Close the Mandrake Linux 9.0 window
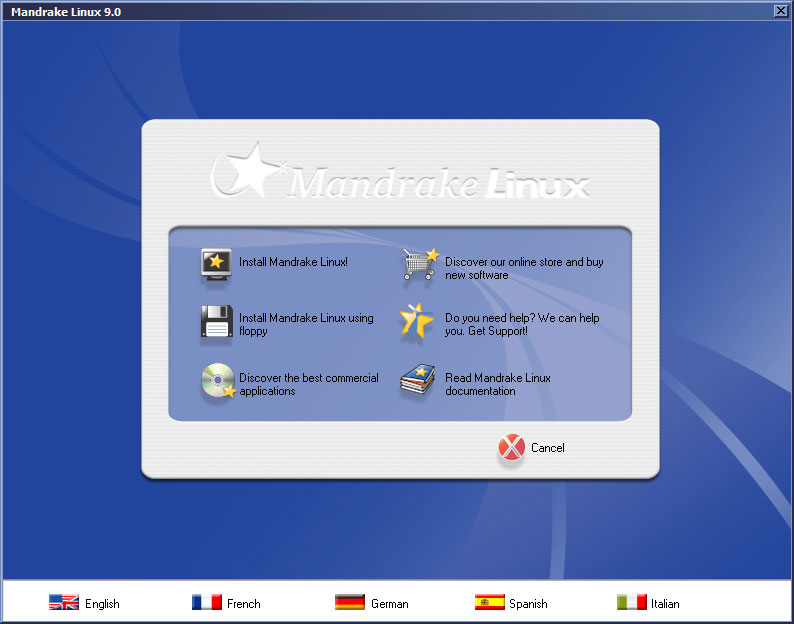 [x=781, y=11]
